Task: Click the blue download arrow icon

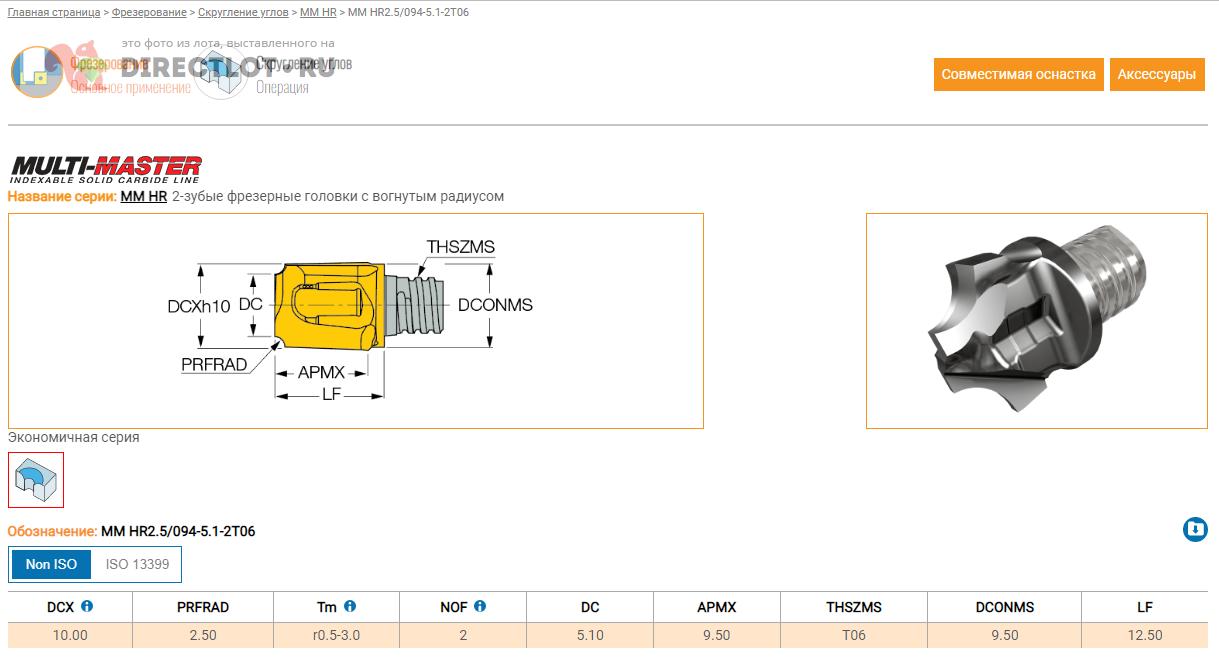Action: click(1195, 529)
